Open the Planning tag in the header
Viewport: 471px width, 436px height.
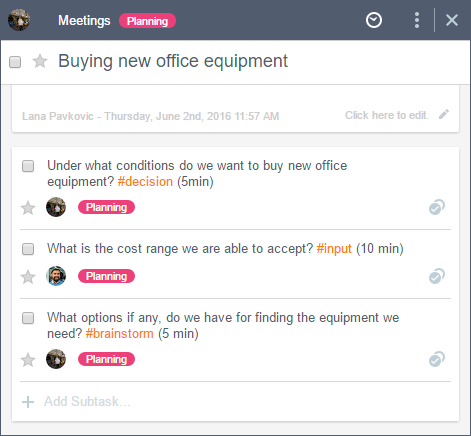click(147, 21)
